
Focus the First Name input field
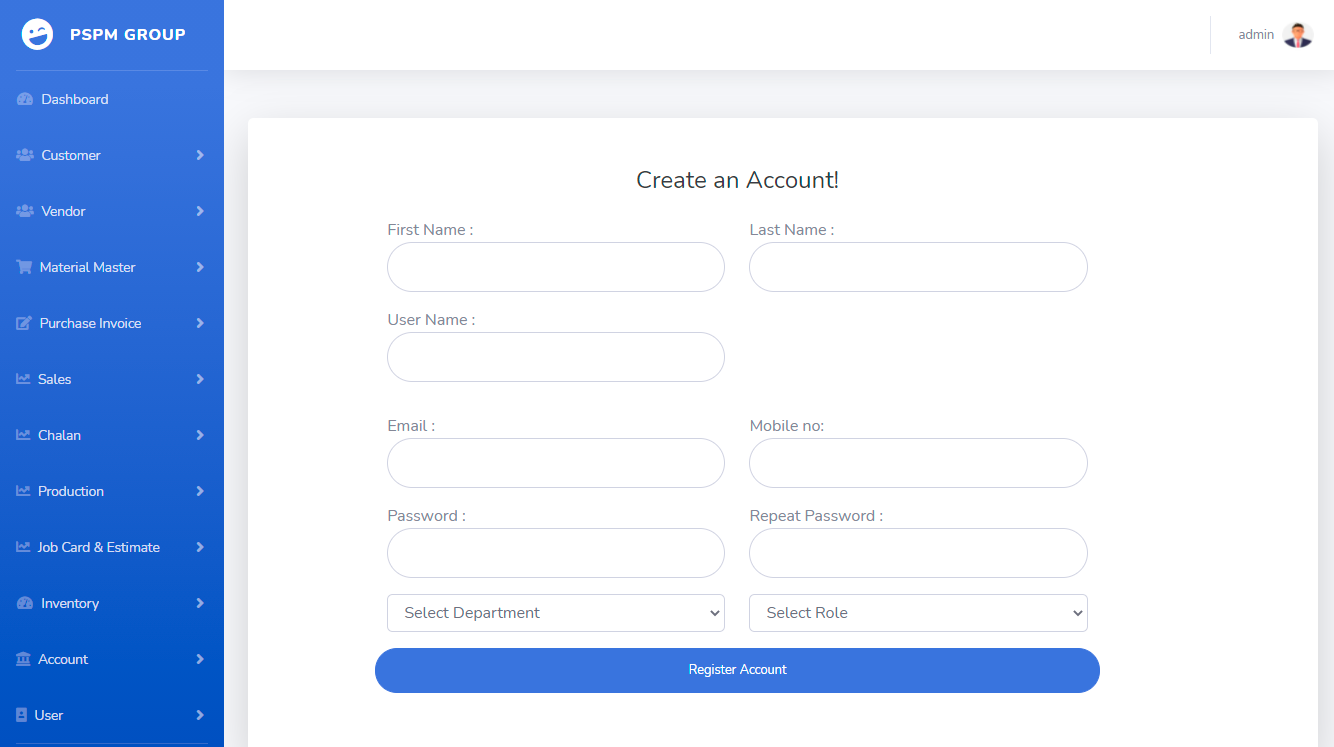[x=555, y=267]
